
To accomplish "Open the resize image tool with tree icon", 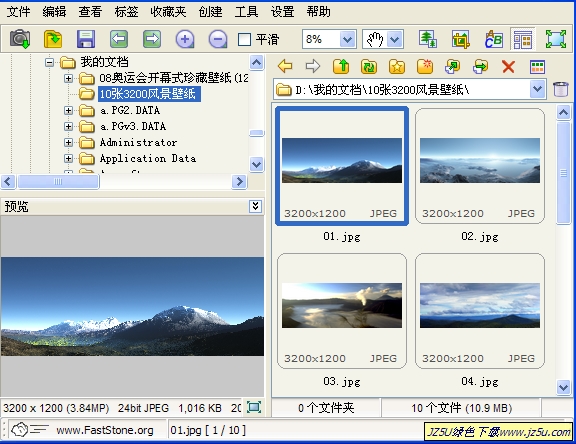I will coord(428,39).
